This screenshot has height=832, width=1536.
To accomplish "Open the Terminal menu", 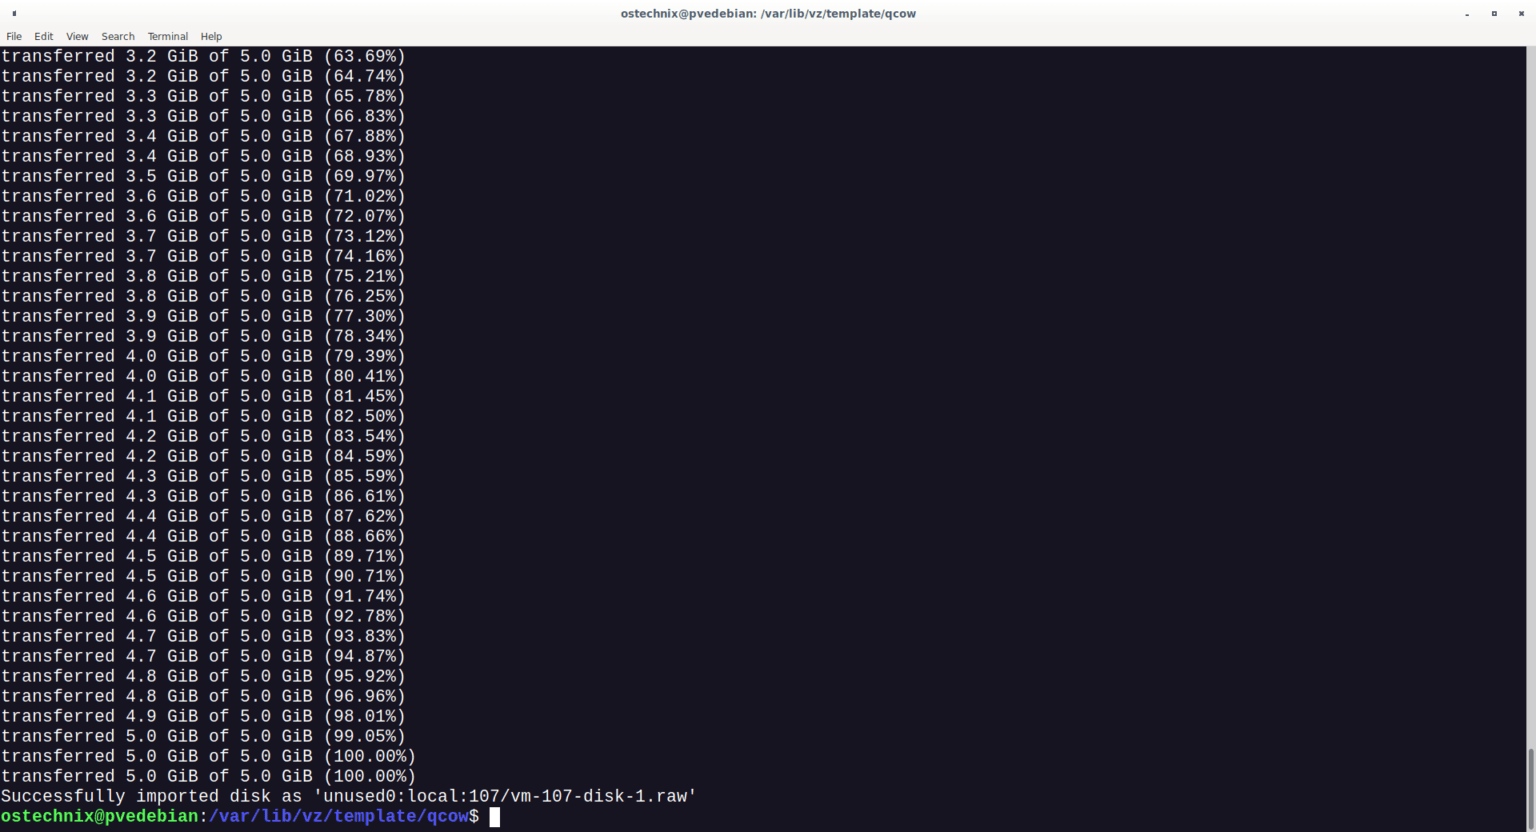I will pyautogui.click(x=167, y=36).
